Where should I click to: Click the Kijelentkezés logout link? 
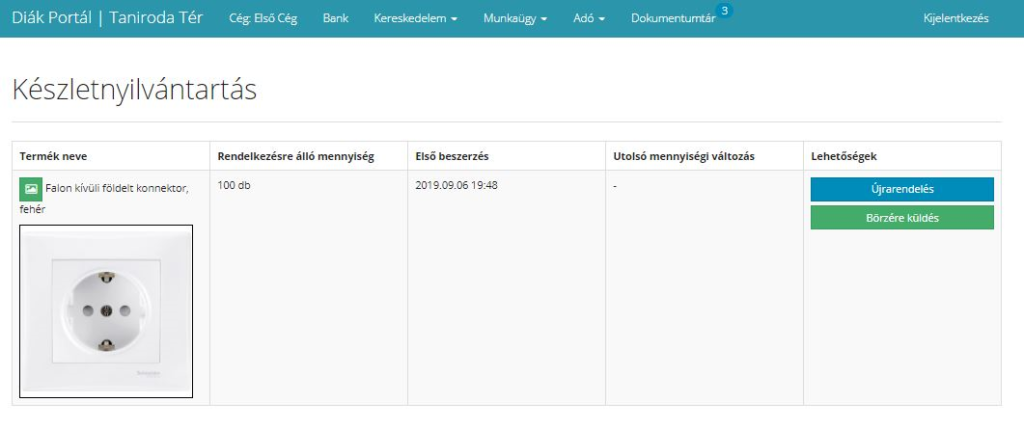click(956, 19)
